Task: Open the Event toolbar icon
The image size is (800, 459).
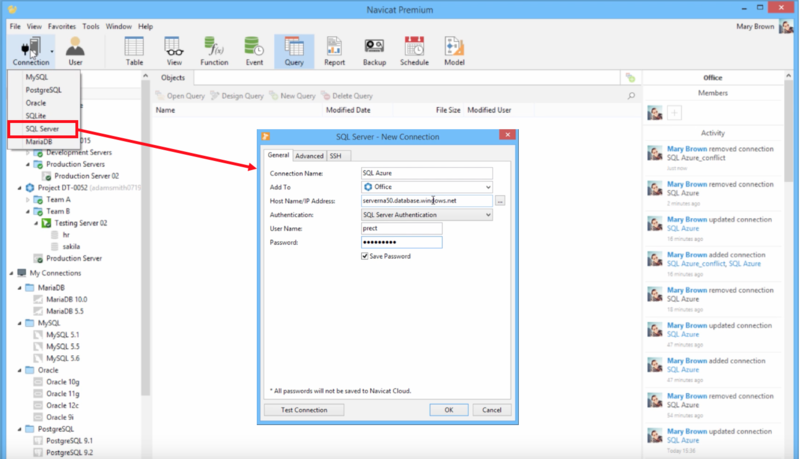Action: [x=254, y=51]
